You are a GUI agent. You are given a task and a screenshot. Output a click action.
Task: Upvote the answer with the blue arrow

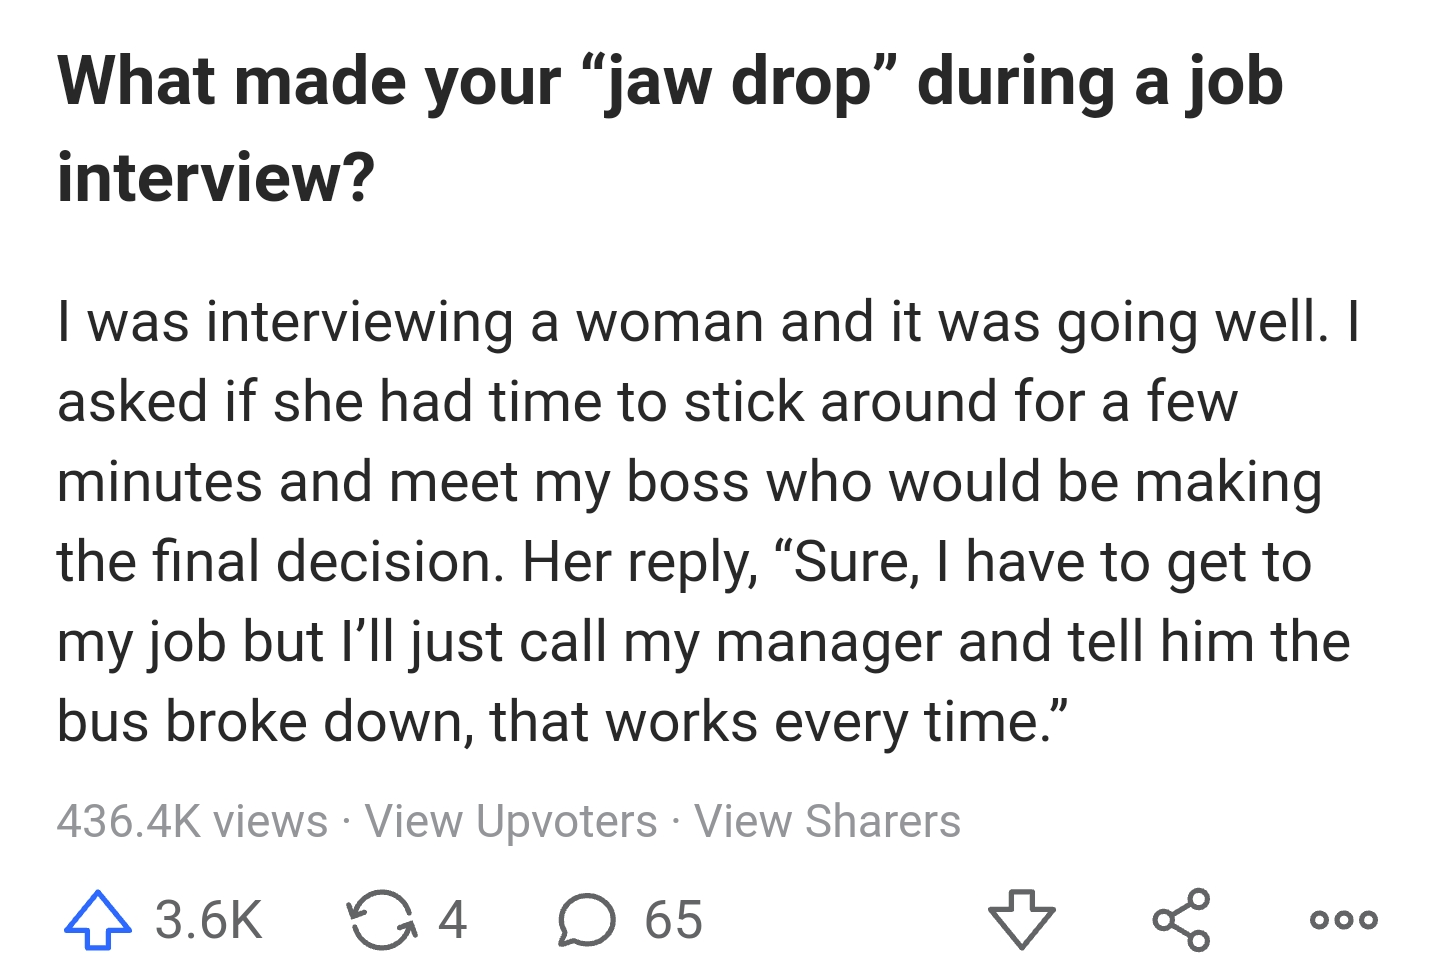(97, 919)
